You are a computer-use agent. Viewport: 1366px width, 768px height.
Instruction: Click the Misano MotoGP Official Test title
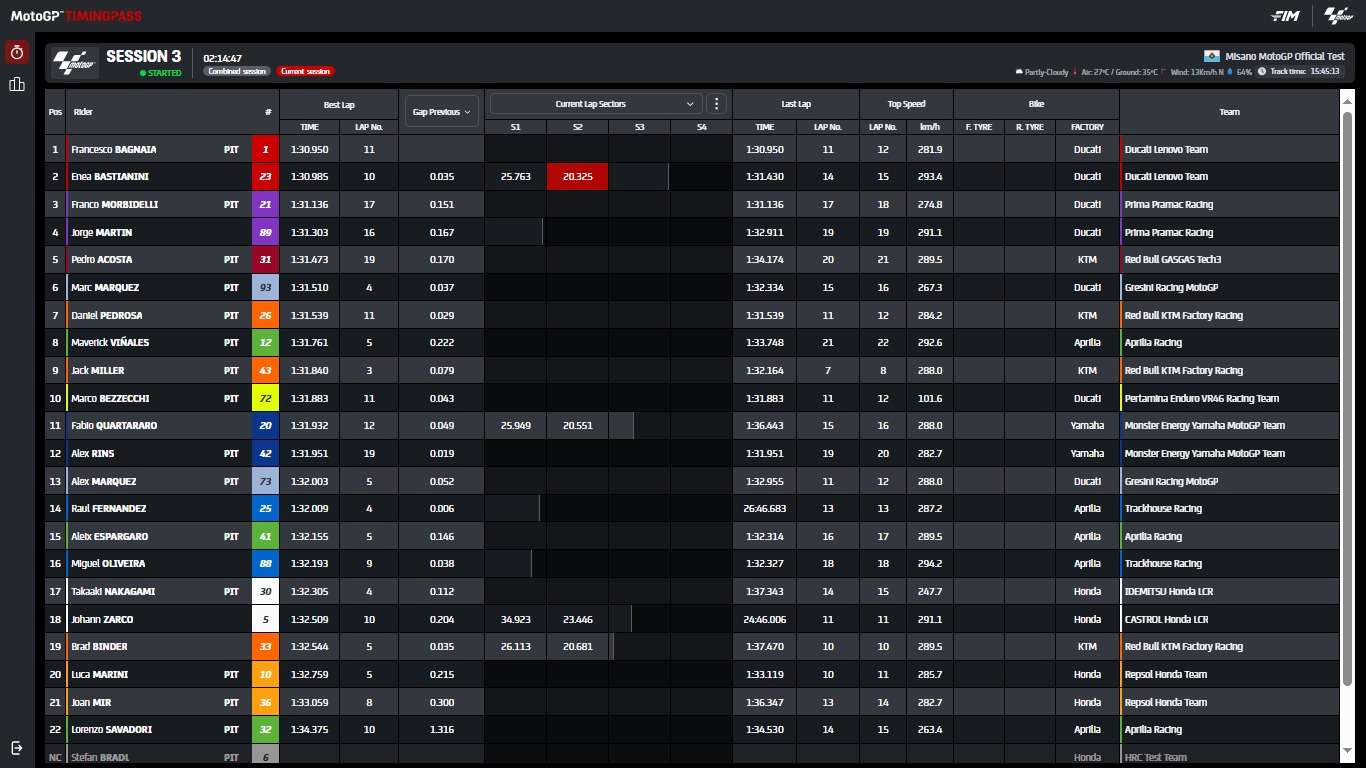click(x=1284, y=56)
